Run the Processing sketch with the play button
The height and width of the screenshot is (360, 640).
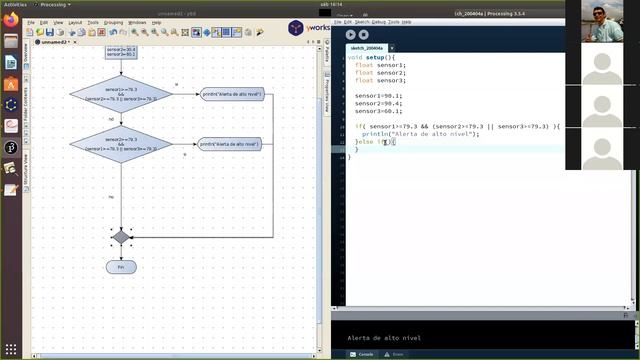350,35
